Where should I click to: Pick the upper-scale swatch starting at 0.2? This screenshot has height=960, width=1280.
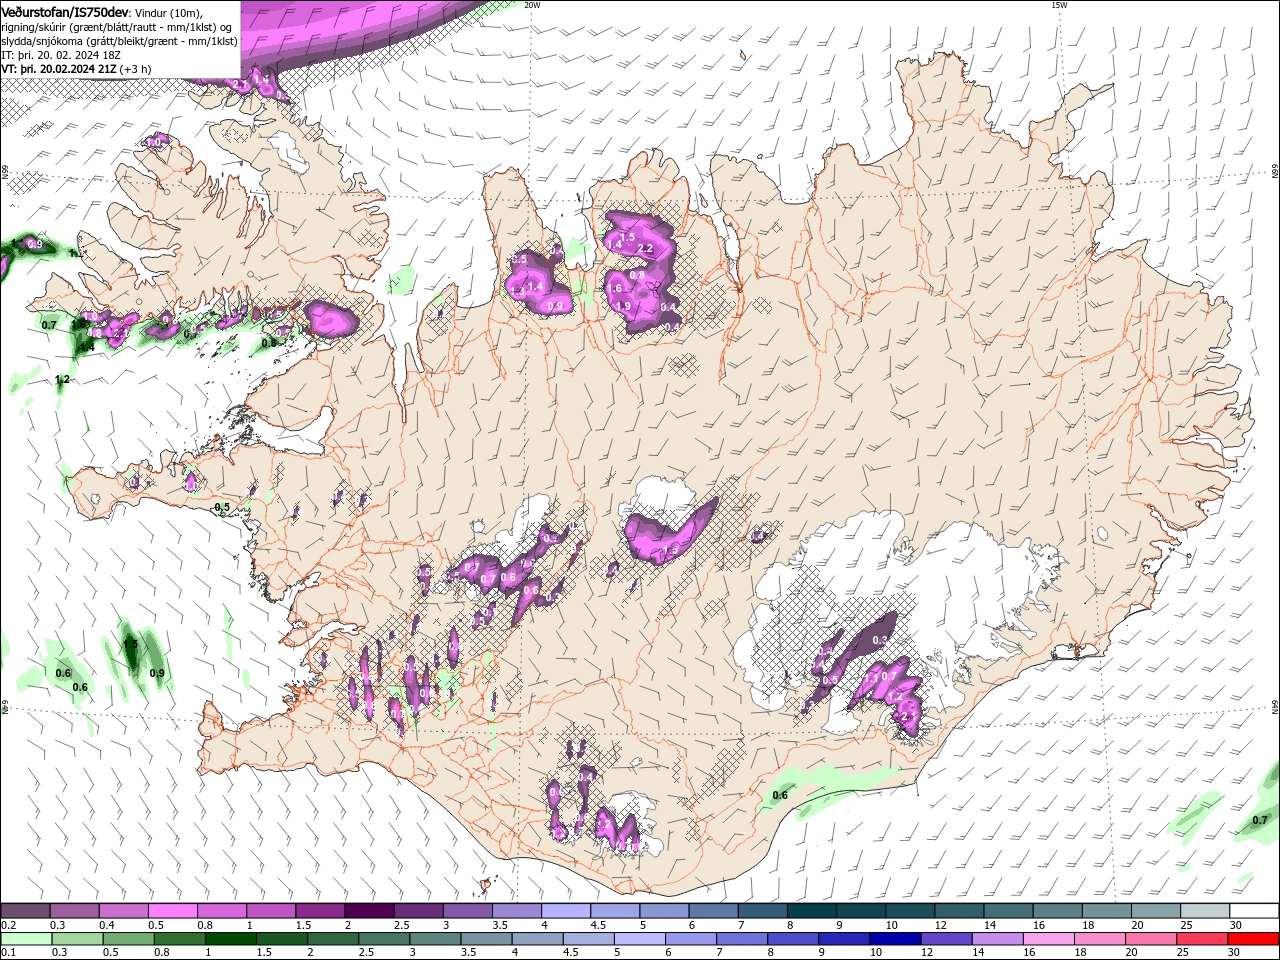[25, 911]
